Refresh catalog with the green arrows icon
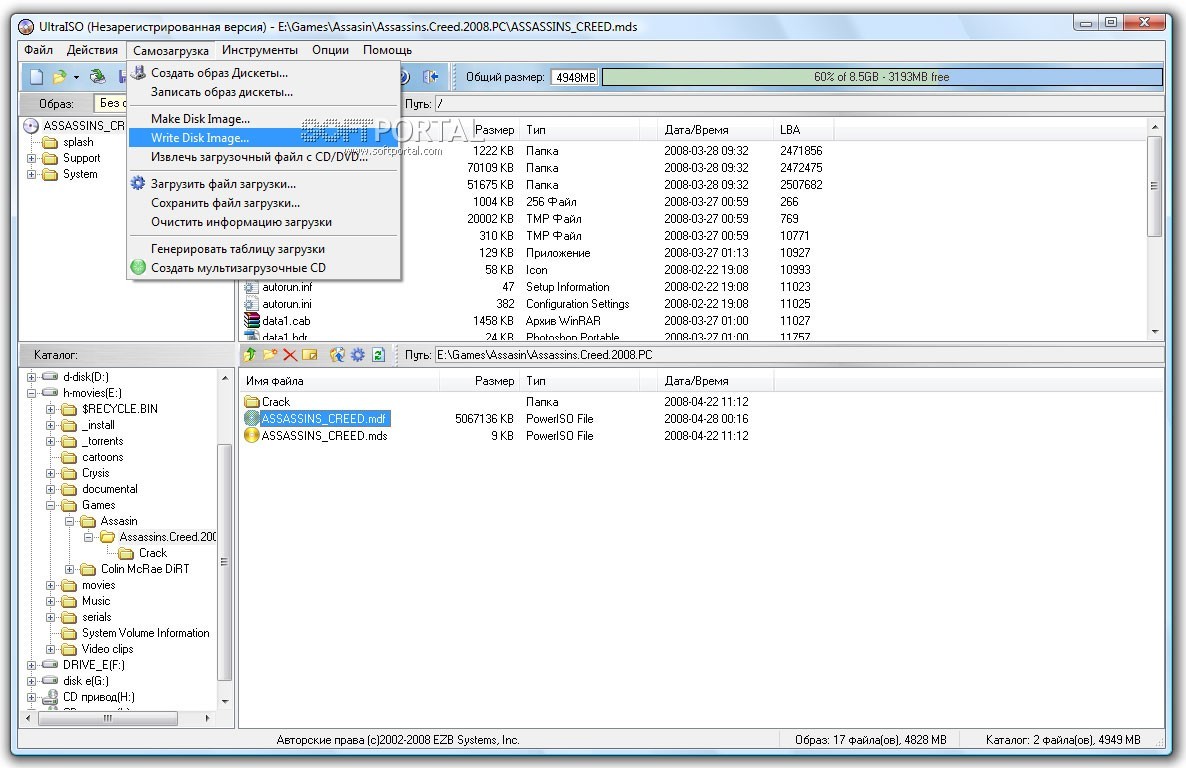 pyautogui.click(x=378, y=354)
